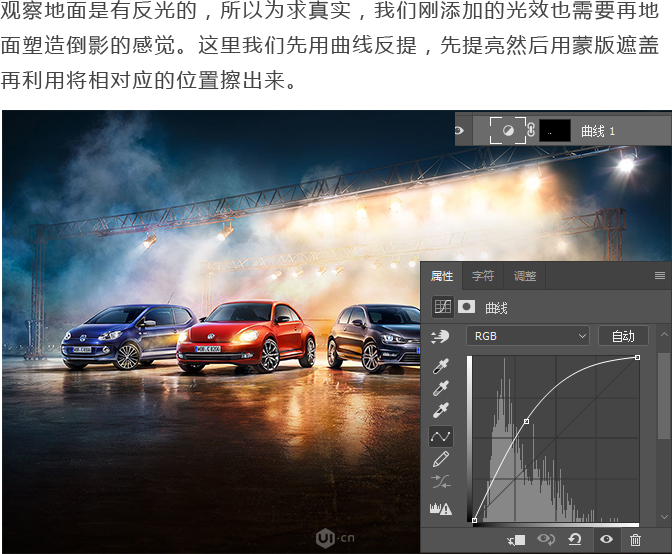The width and height of the screenshot is (672, 554).
Task: Select the black point eyedropper
Action: tap(440, 367)
